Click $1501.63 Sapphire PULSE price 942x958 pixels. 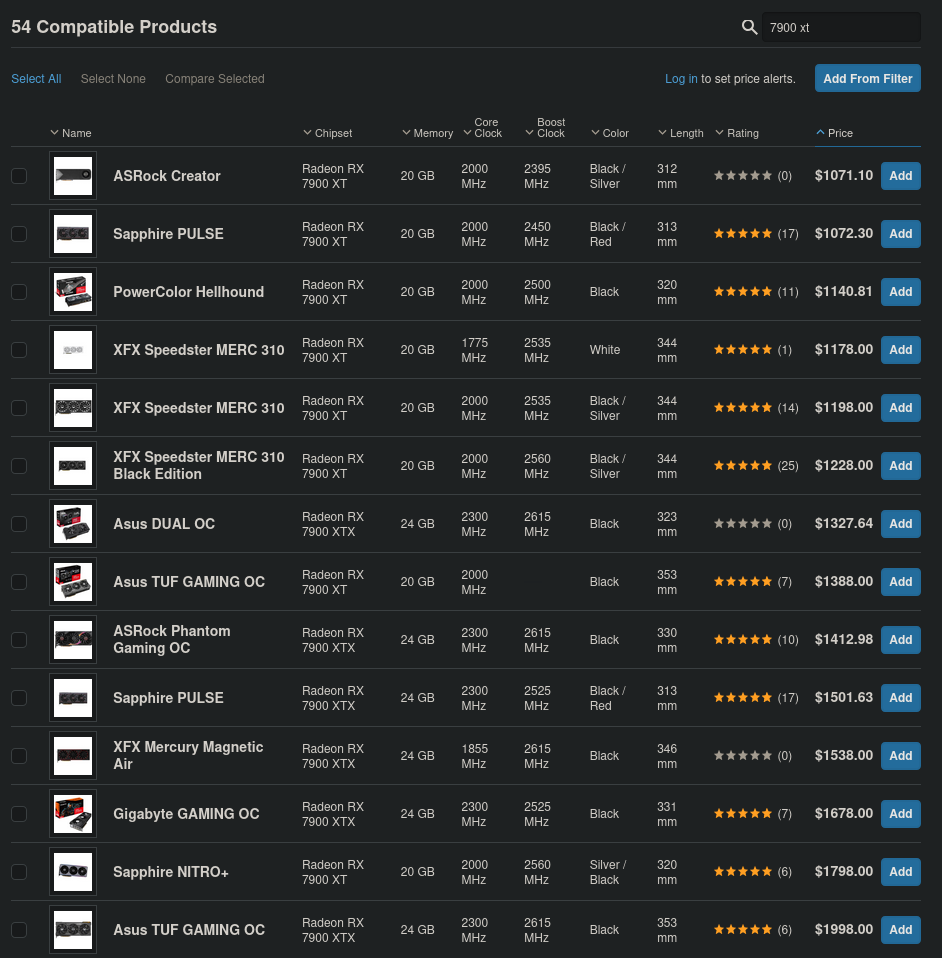[x=844, y=698]
